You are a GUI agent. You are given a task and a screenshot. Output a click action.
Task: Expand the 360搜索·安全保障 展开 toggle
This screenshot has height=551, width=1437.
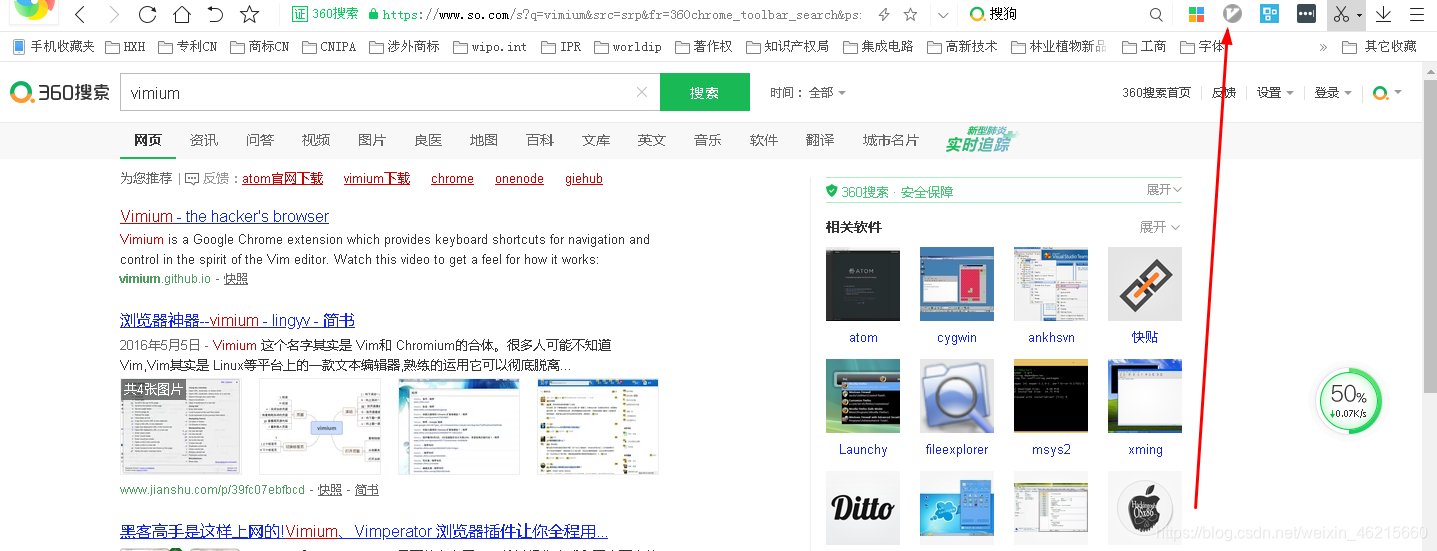click(x=1164, y=190)
